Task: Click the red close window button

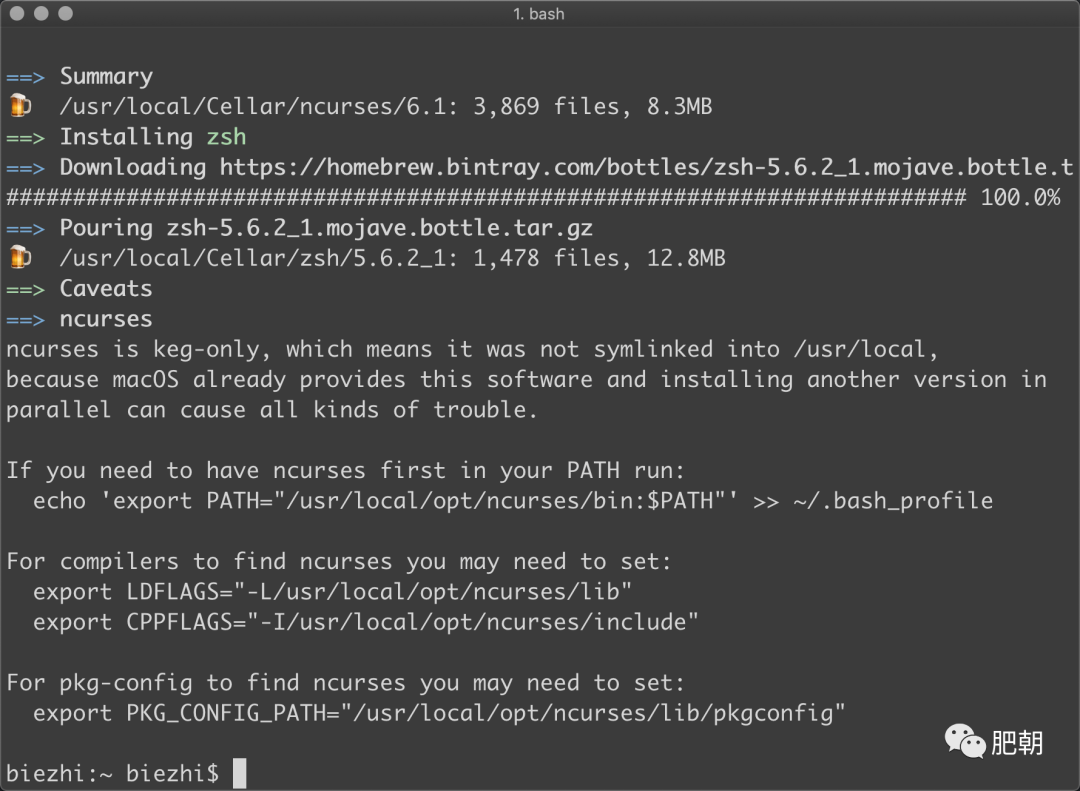Action: pos(17,13)
